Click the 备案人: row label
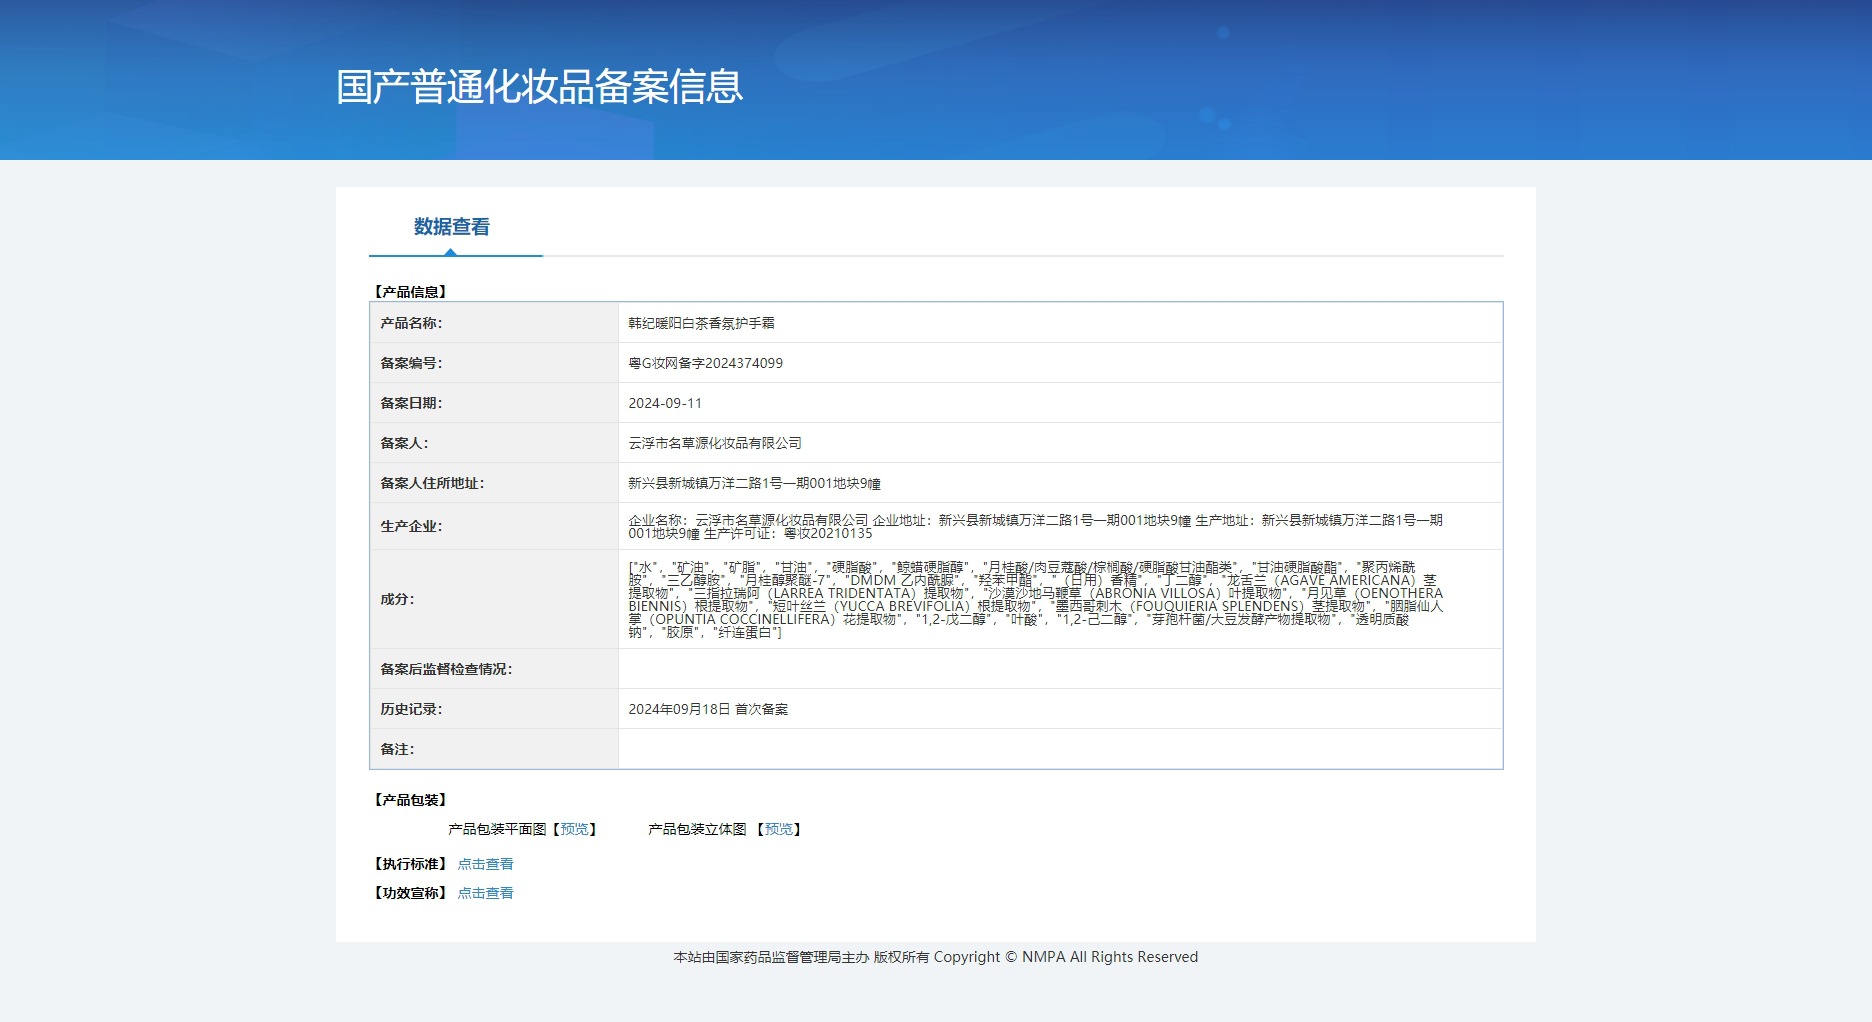Viewport: 1872px width, 1022px height. (x=404, y=443)
